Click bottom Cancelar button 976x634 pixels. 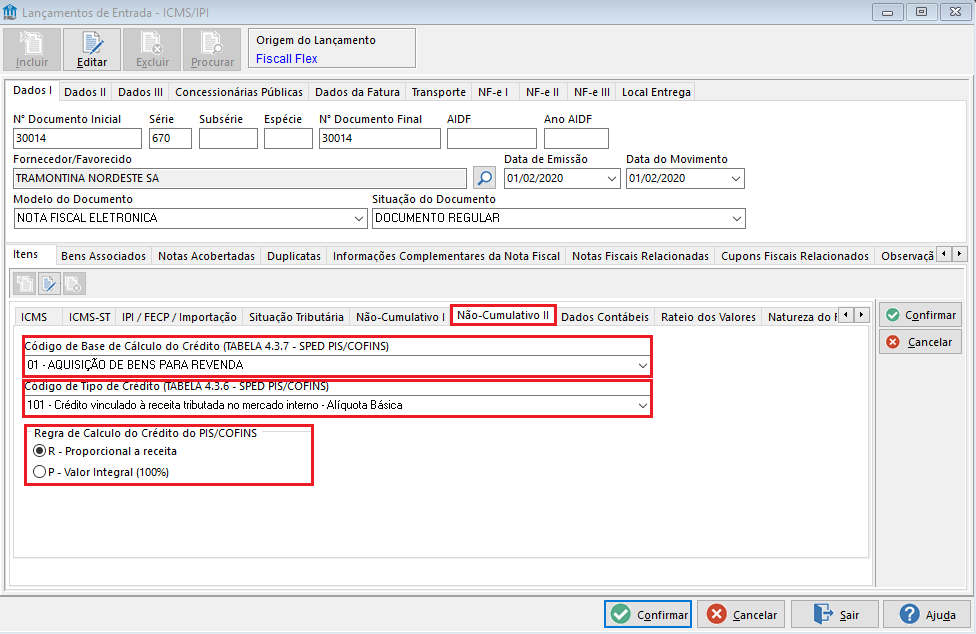tap(741, 615)
